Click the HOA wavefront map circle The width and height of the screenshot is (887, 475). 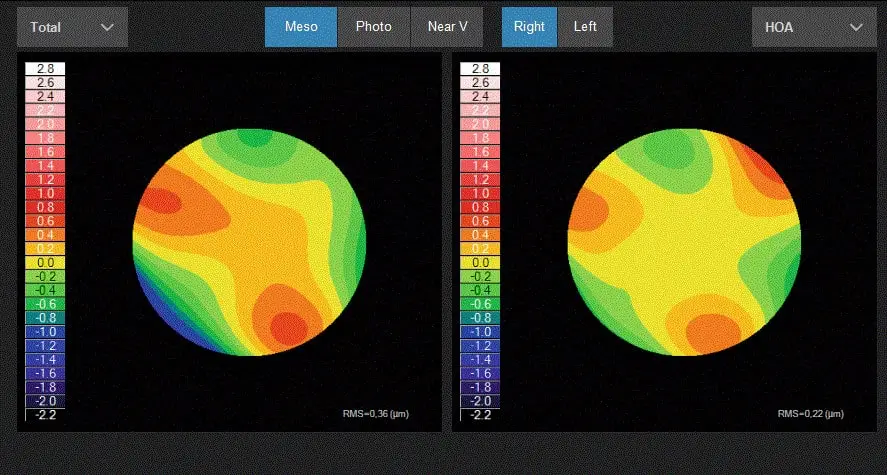pos(684,241)
